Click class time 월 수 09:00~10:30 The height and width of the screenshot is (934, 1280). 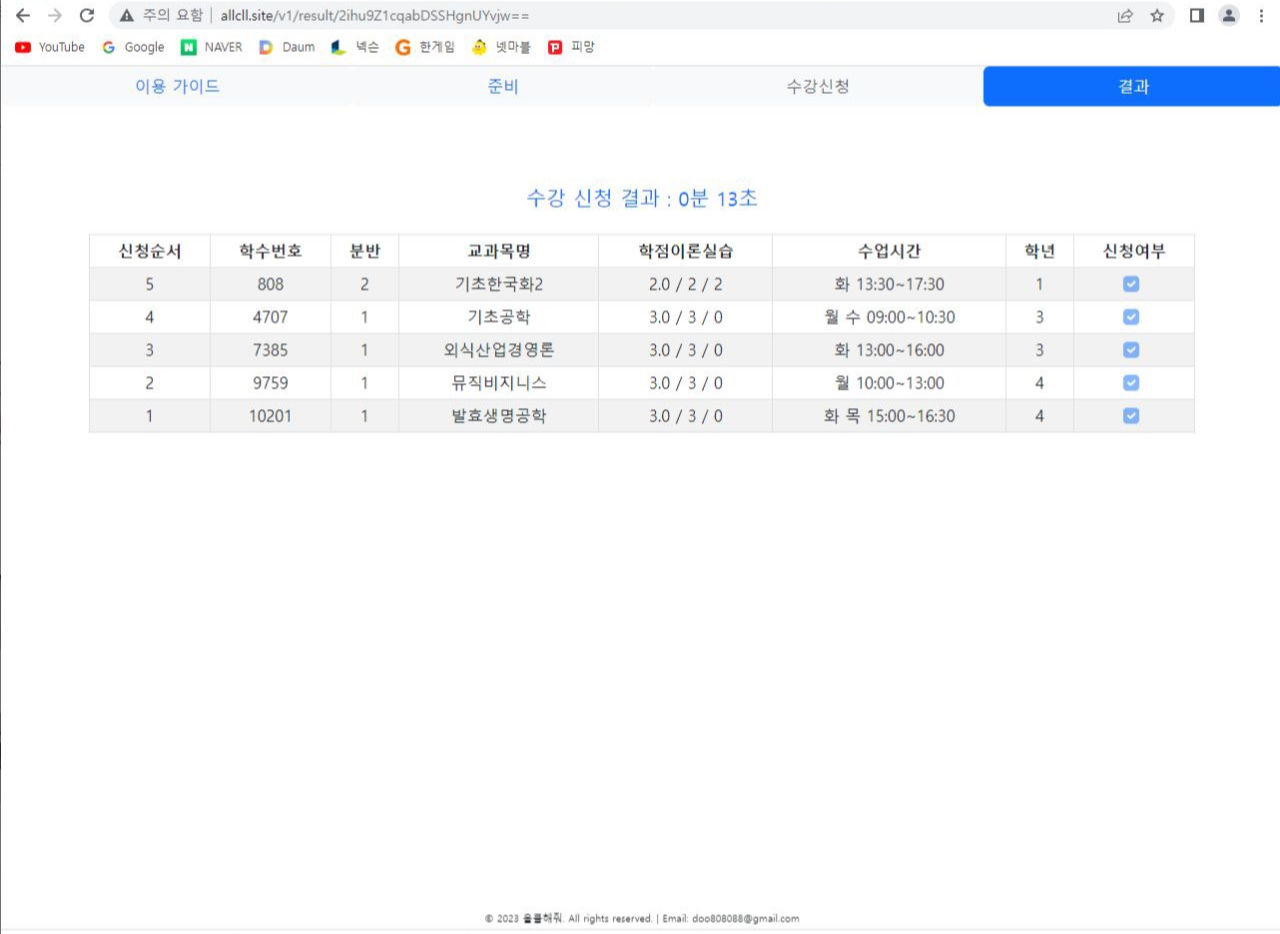tap(889, 317)
